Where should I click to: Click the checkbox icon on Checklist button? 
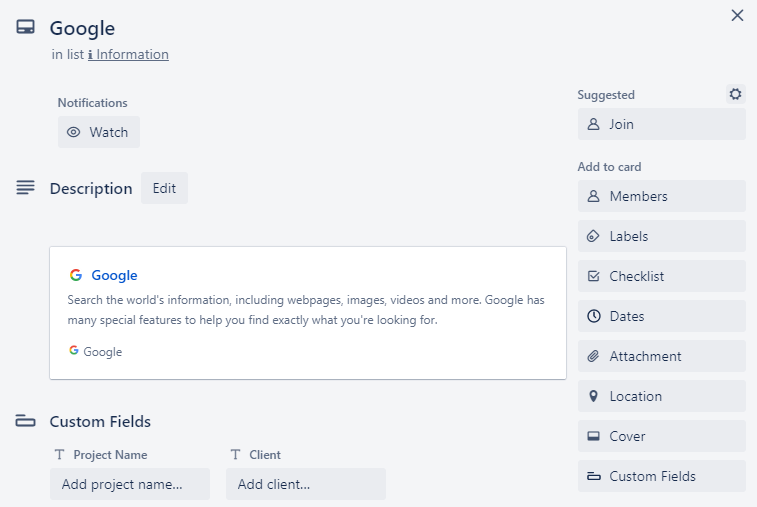click(593, 276)
